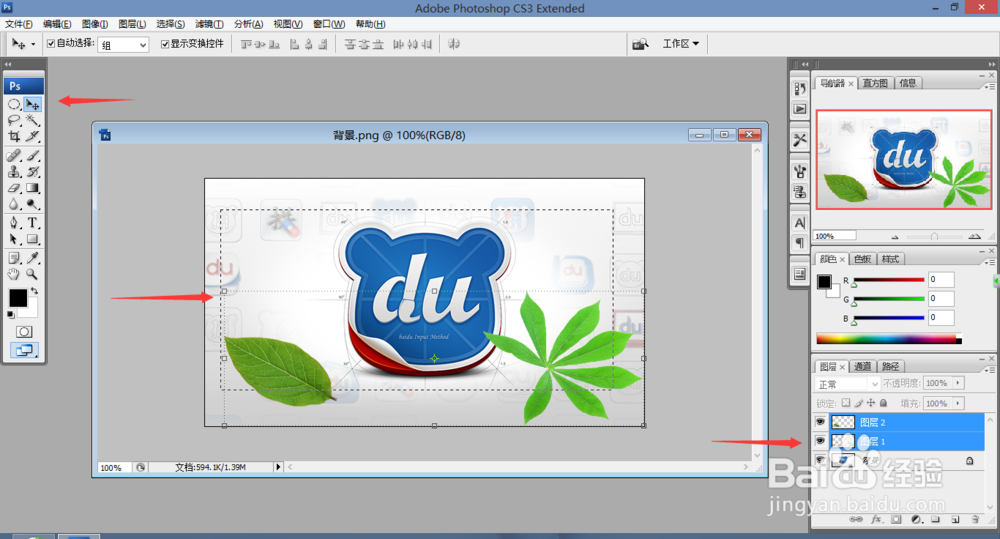
Task: Add layer mask in Layers panel
Action: tap(896, 519)
